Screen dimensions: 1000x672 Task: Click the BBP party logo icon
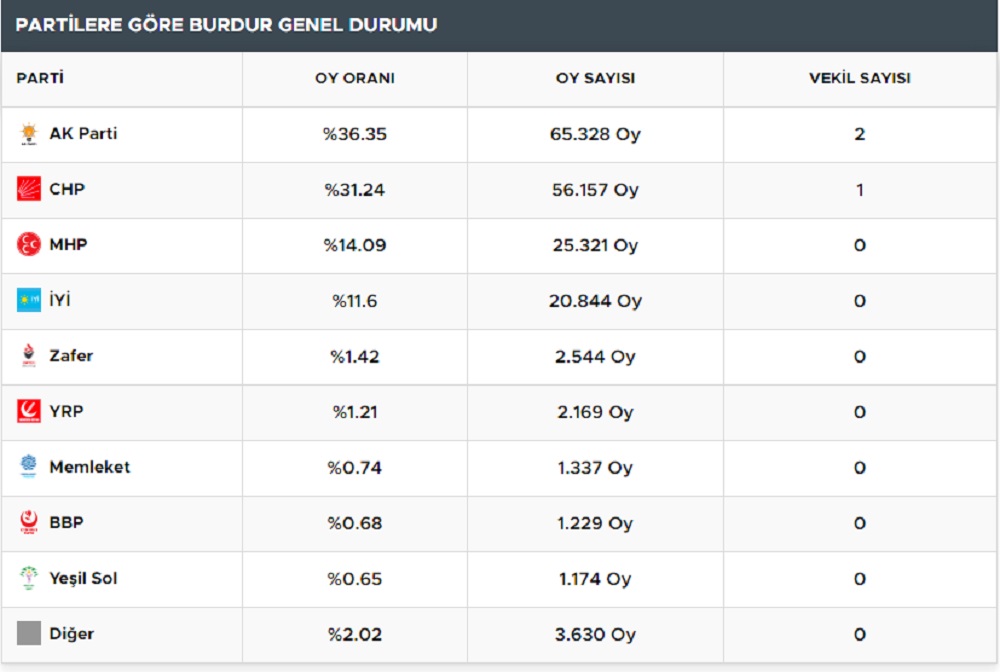point(29,522)
